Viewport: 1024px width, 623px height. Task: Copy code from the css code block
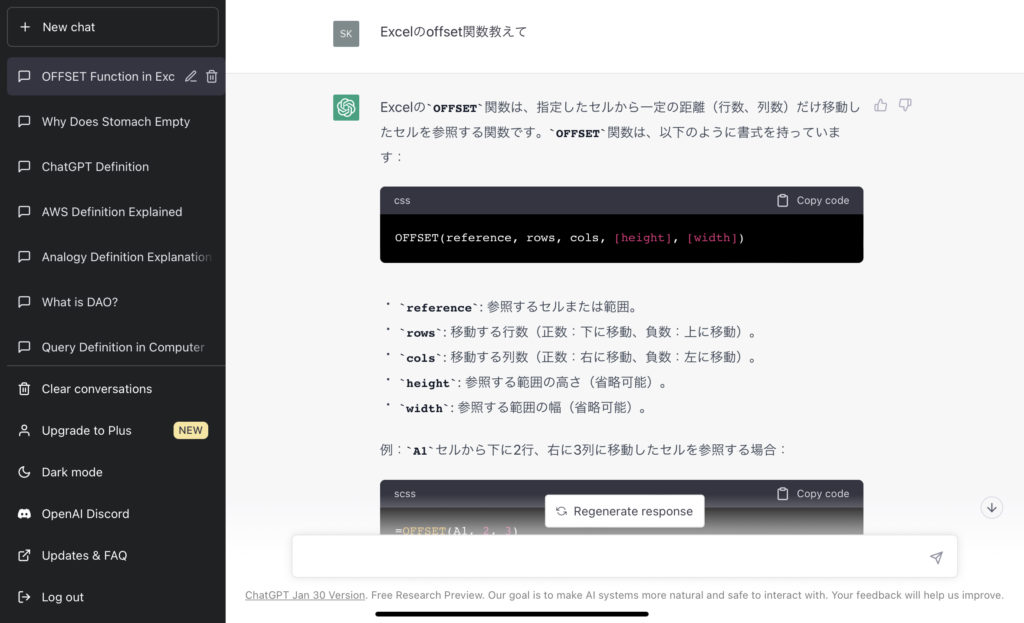point(812,200)
